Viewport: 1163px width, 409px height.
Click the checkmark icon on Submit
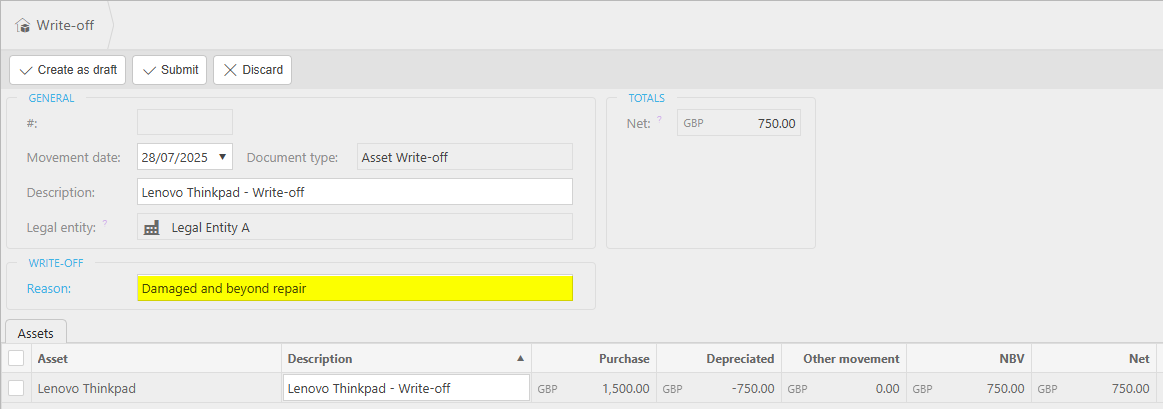150,70
